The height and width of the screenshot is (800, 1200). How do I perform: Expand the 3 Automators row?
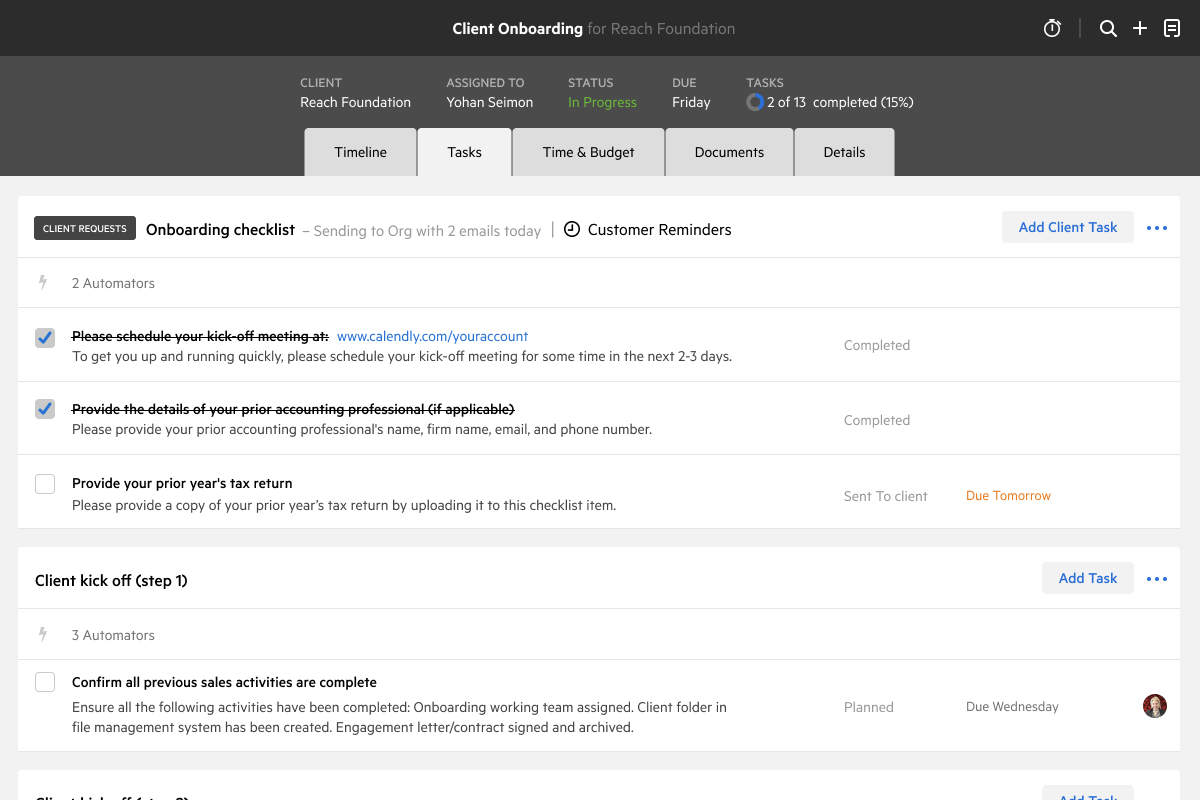click(113, 635)
